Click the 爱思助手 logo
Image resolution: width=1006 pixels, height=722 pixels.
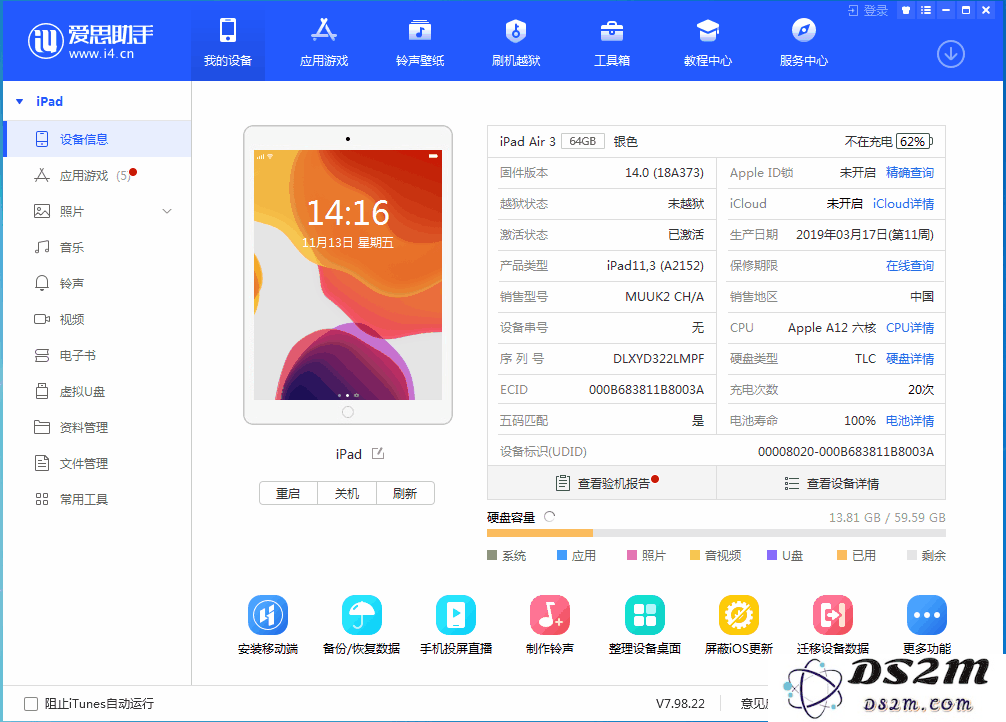[90, 41]
